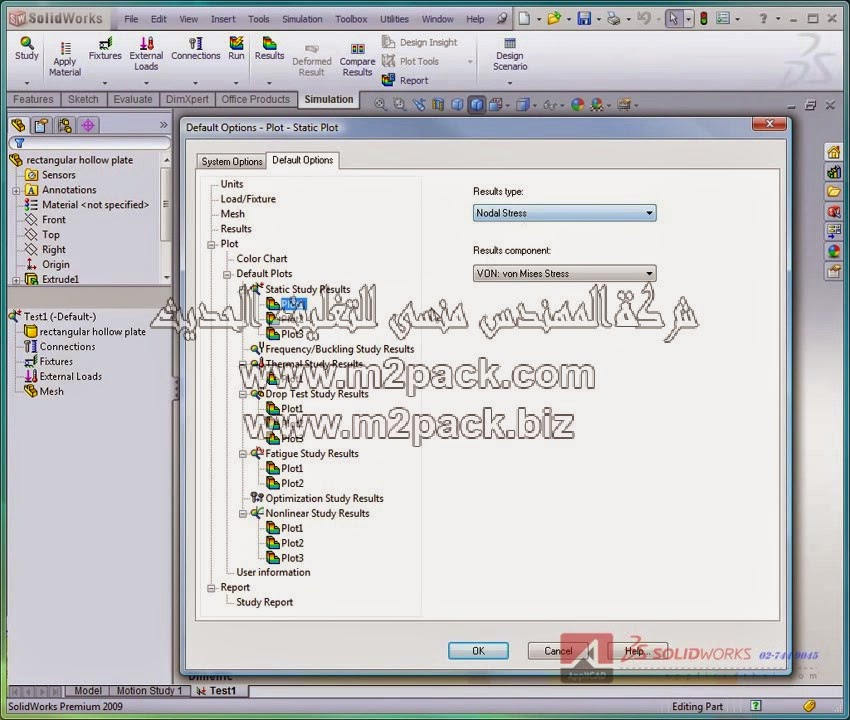
Task: Switch to Office Products tab
Action: (x=255, y=99)
